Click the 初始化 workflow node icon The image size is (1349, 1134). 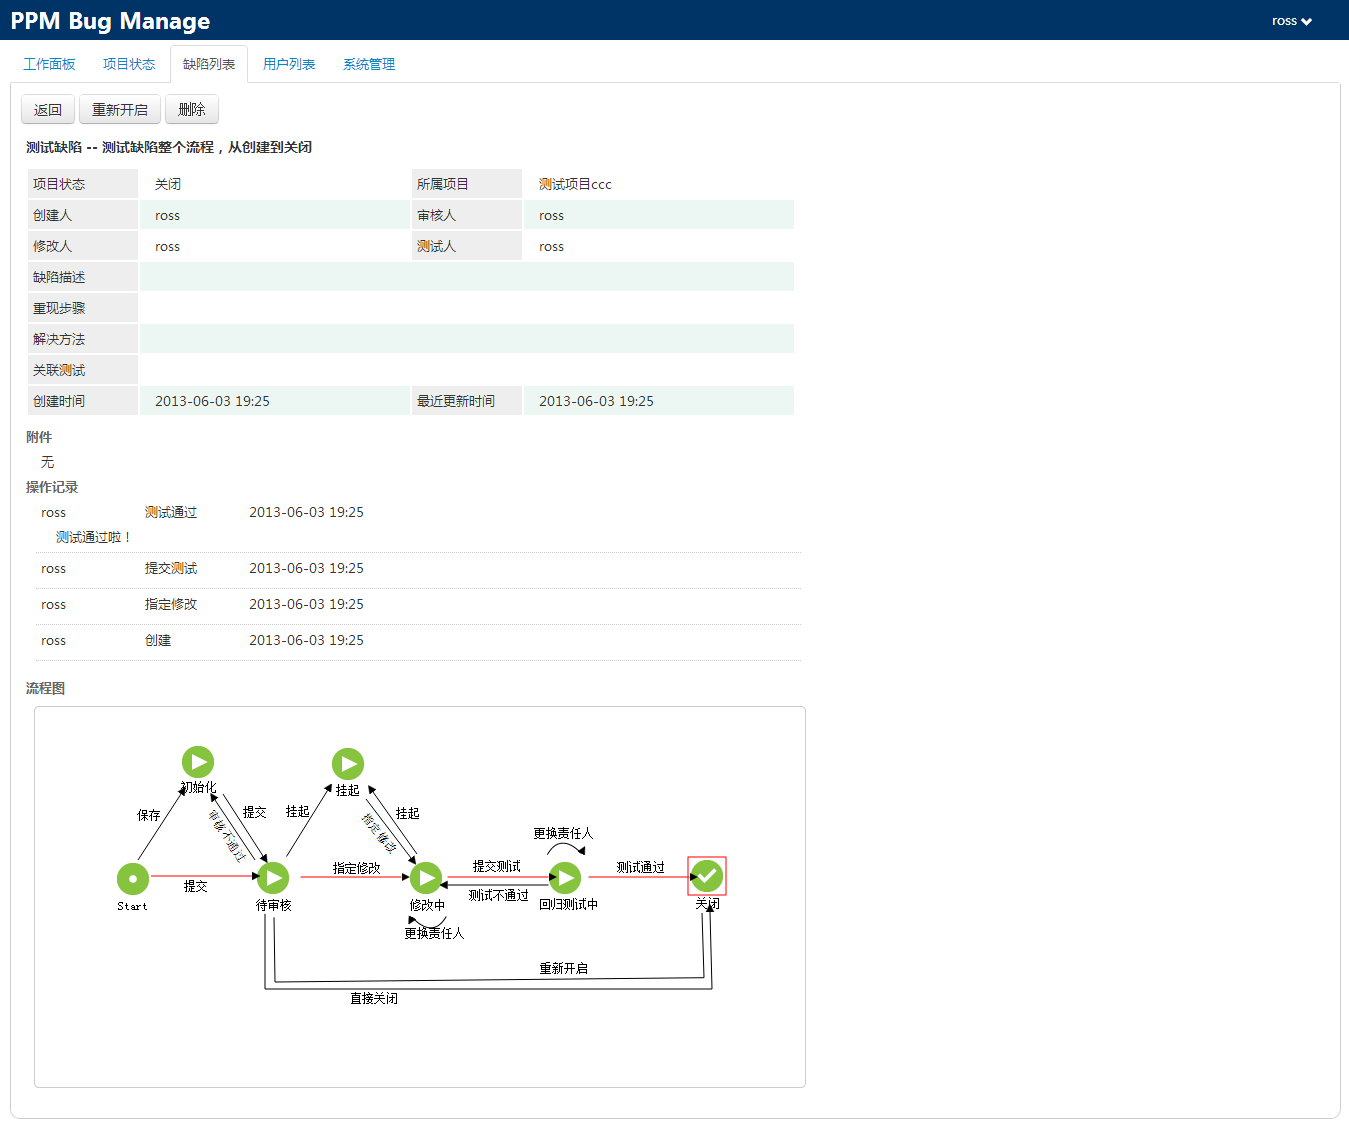click(x=198, y=762)
